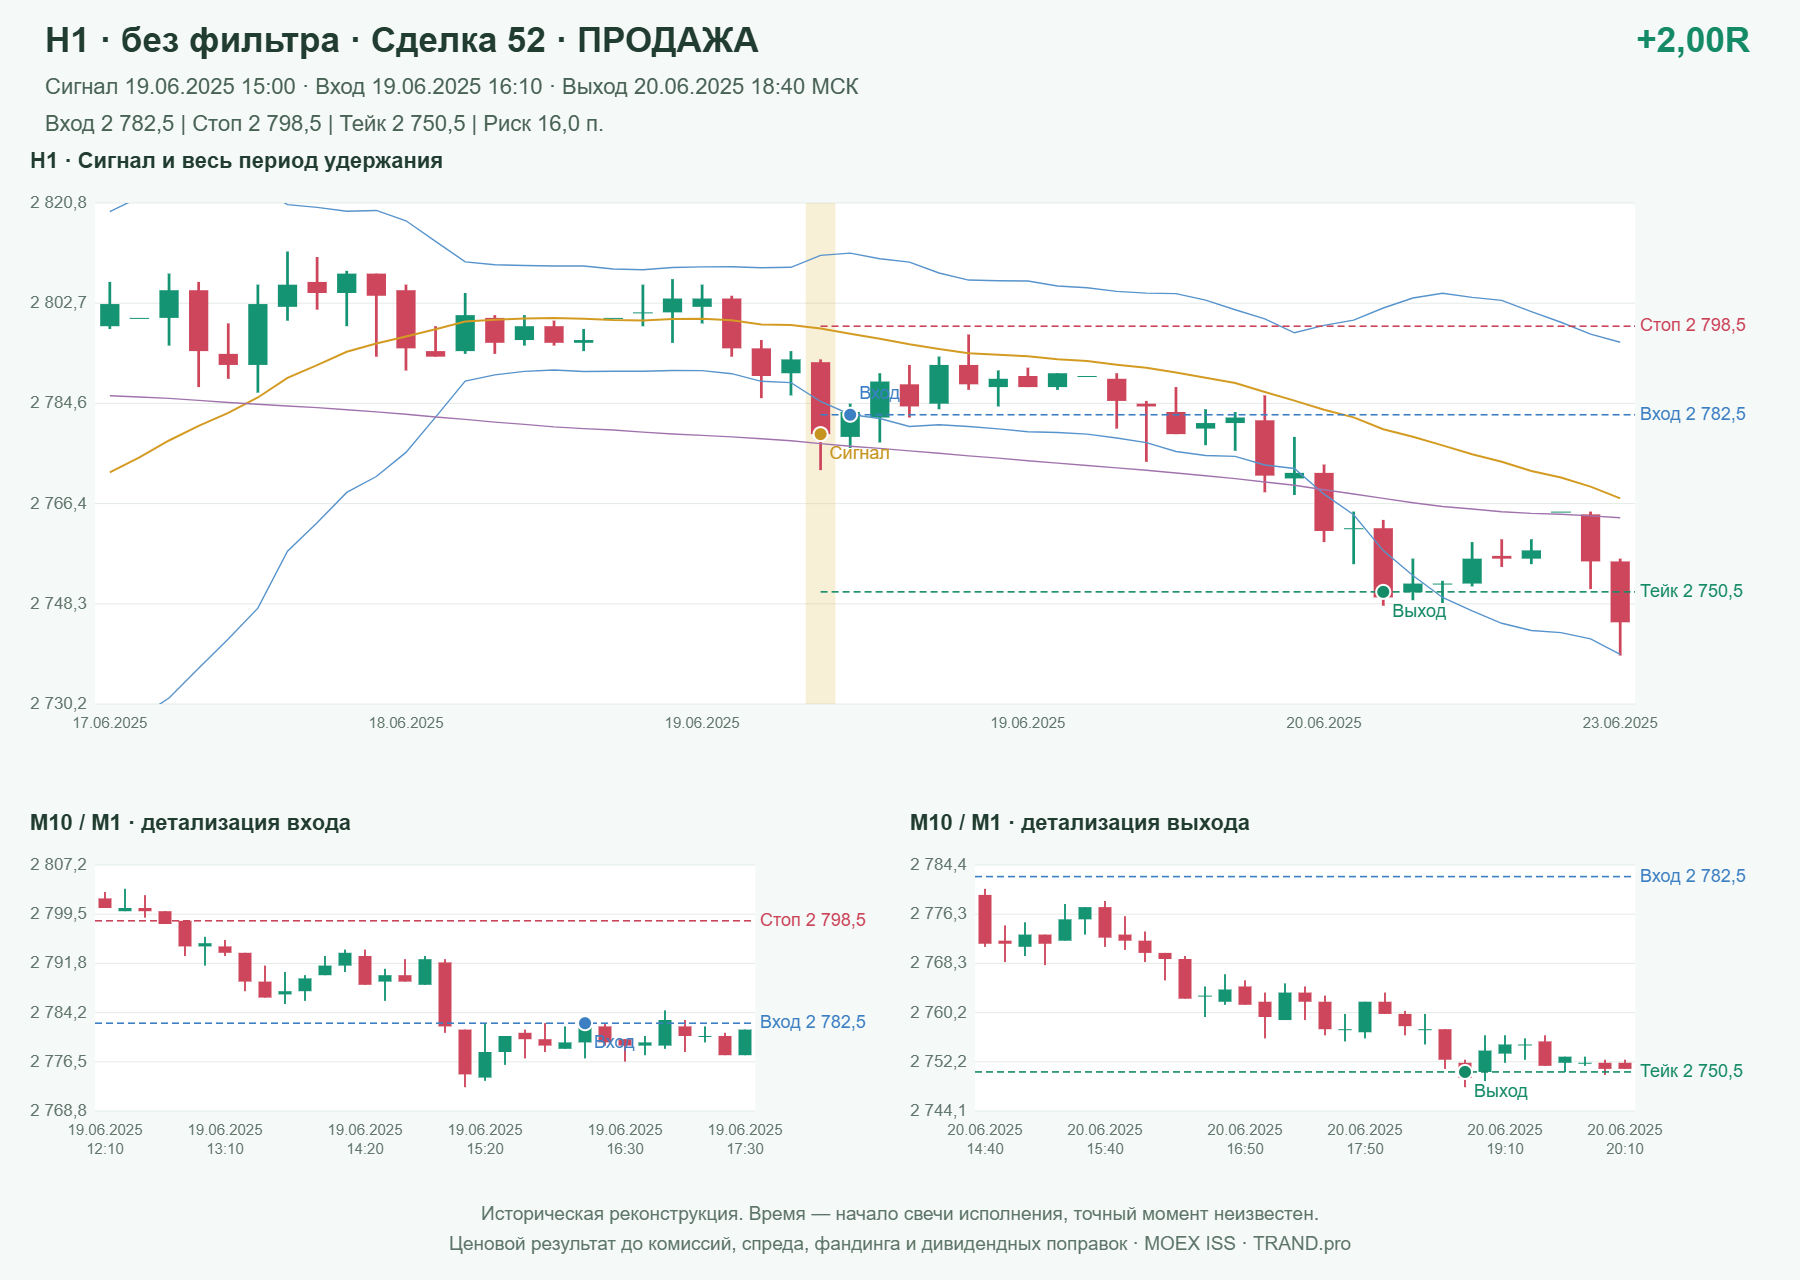This screenshot has width=1800, height=1280.
Task: Click the entry chart axis value 2 768,8
Action: pos(58,1110)
